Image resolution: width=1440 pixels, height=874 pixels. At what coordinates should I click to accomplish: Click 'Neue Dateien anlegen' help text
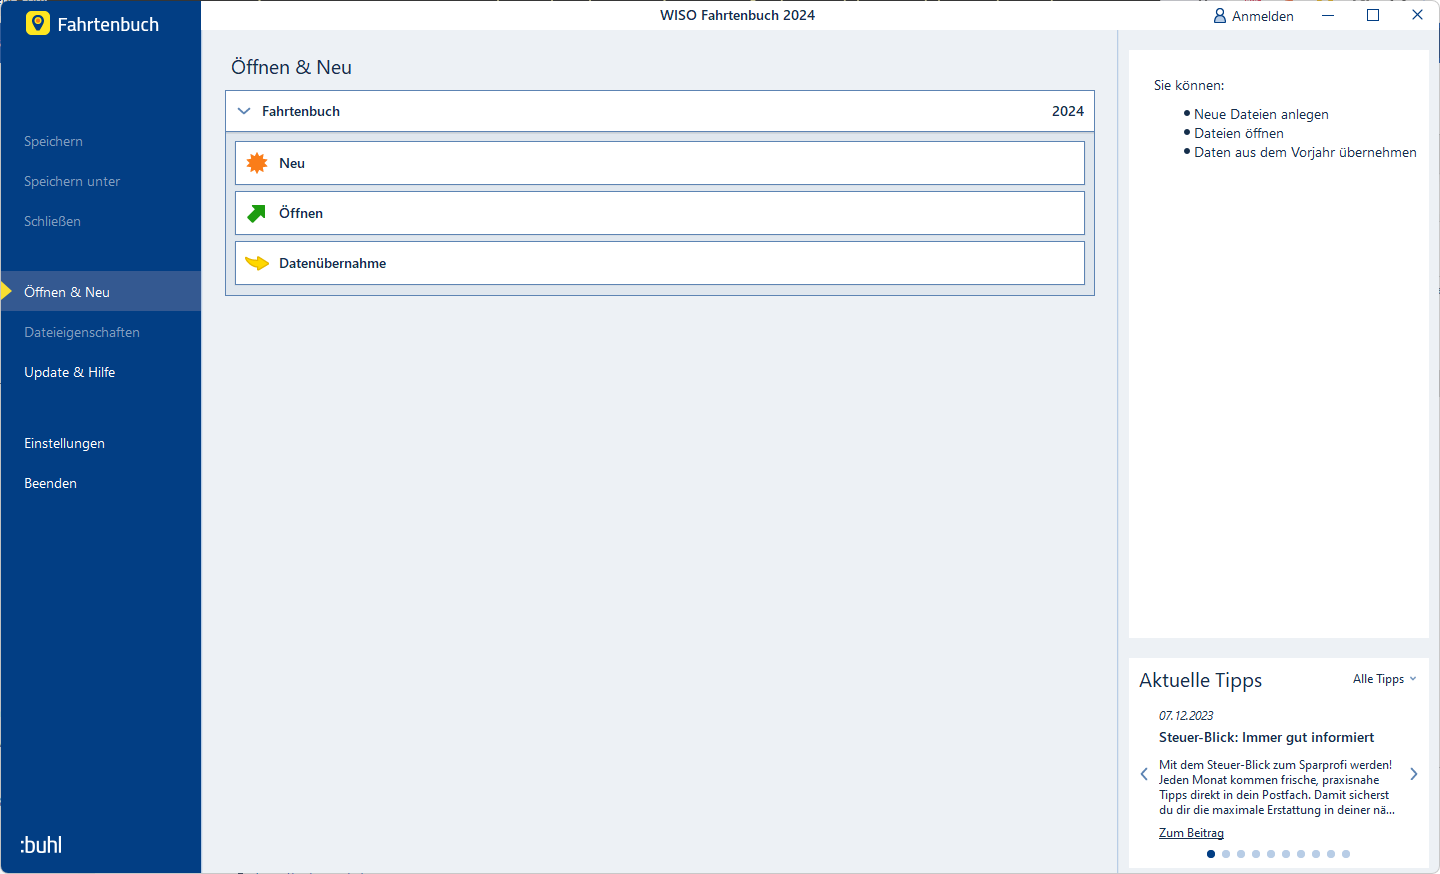click(1261, 114)
